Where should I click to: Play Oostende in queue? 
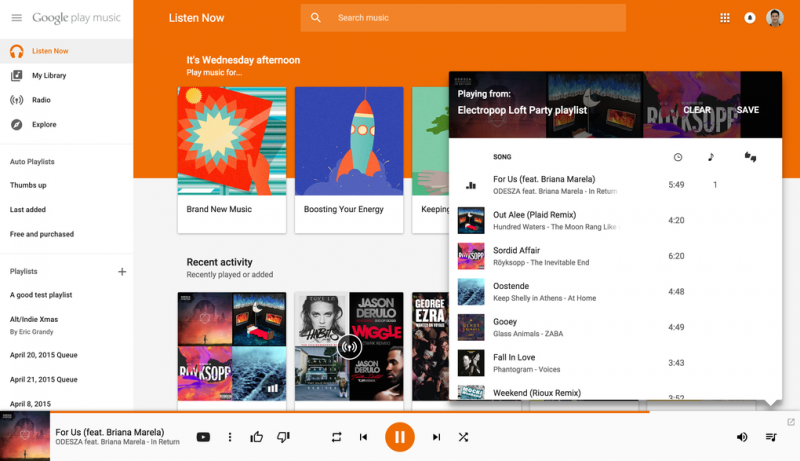click(615, 292)
